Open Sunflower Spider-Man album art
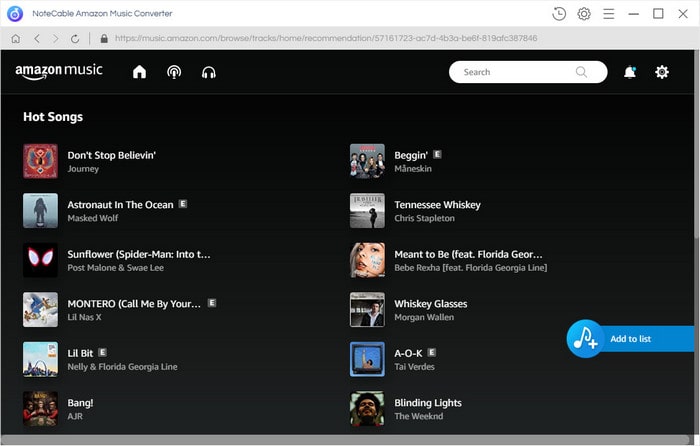Viewport: 700px width, 446px height. [x=41, y=260]
